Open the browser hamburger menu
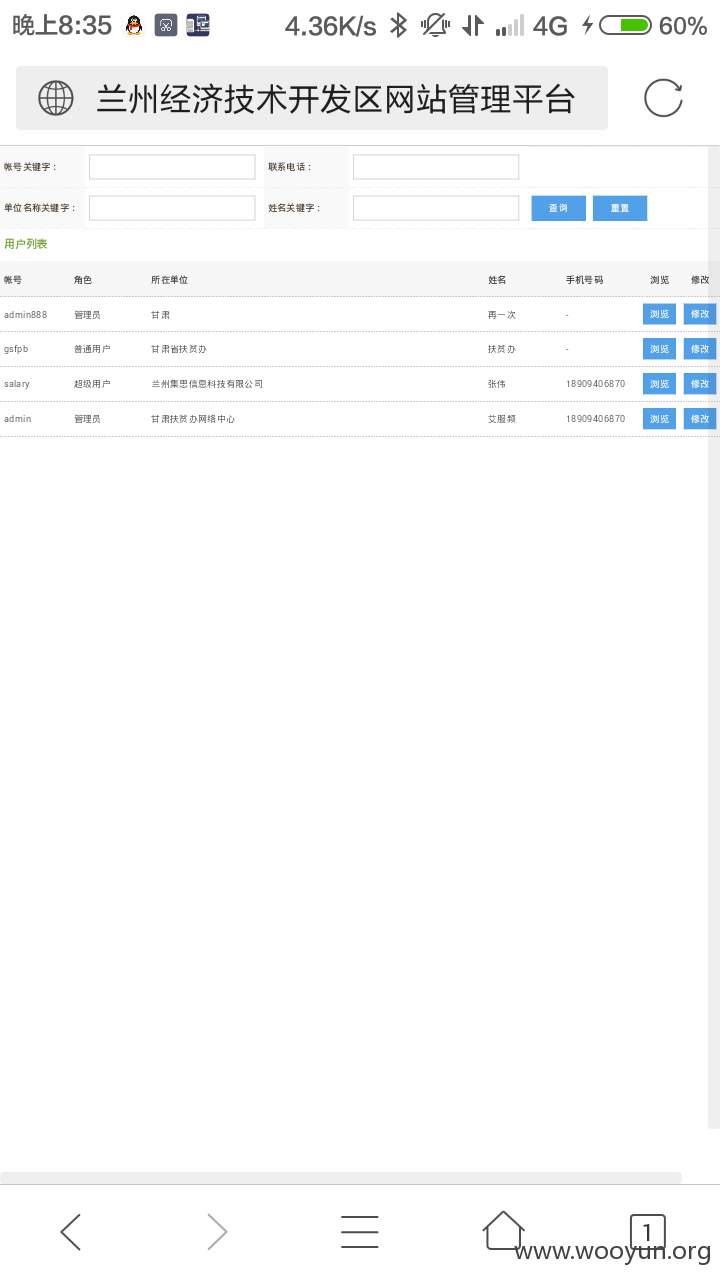Viewport: 720px width, 1280px height. pyautogui.click(x=360, y=1232)
